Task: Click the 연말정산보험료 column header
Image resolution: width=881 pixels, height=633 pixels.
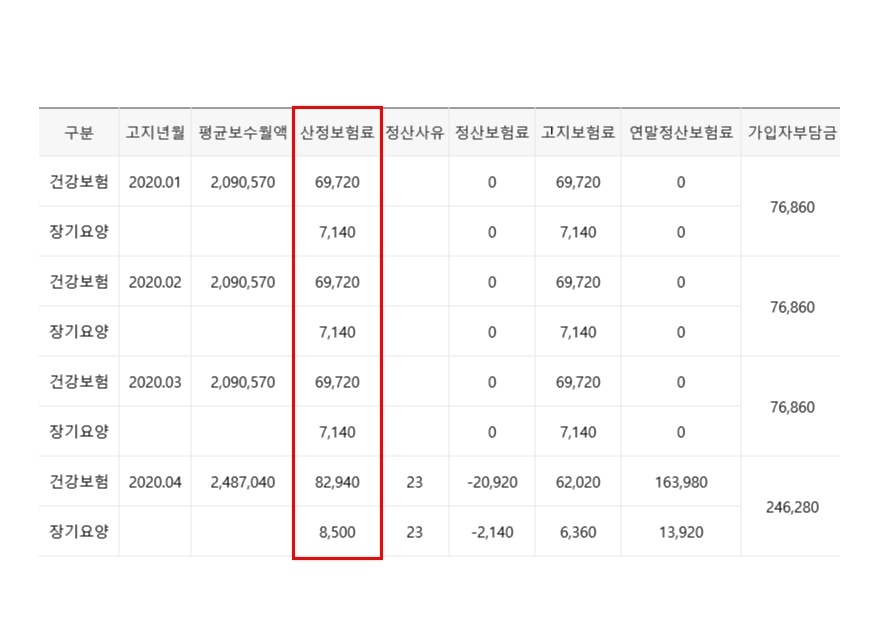Action: (x=681, y=133)
